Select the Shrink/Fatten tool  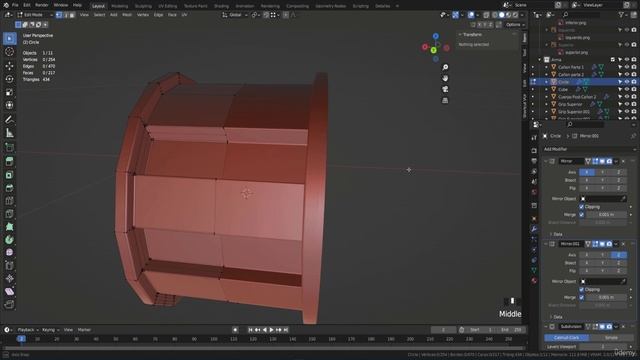9,278
